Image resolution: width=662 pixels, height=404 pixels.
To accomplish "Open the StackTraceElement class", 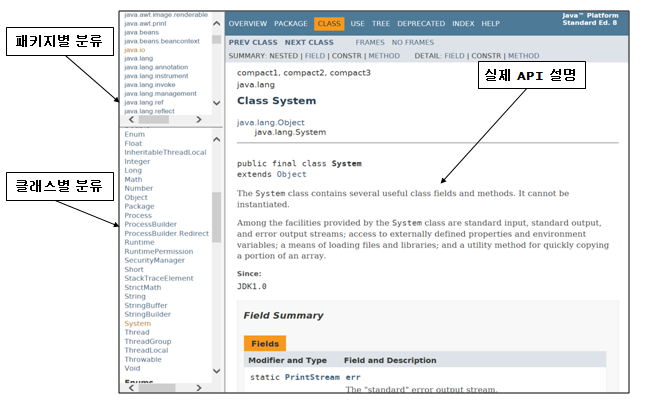I will pos(159,278).
